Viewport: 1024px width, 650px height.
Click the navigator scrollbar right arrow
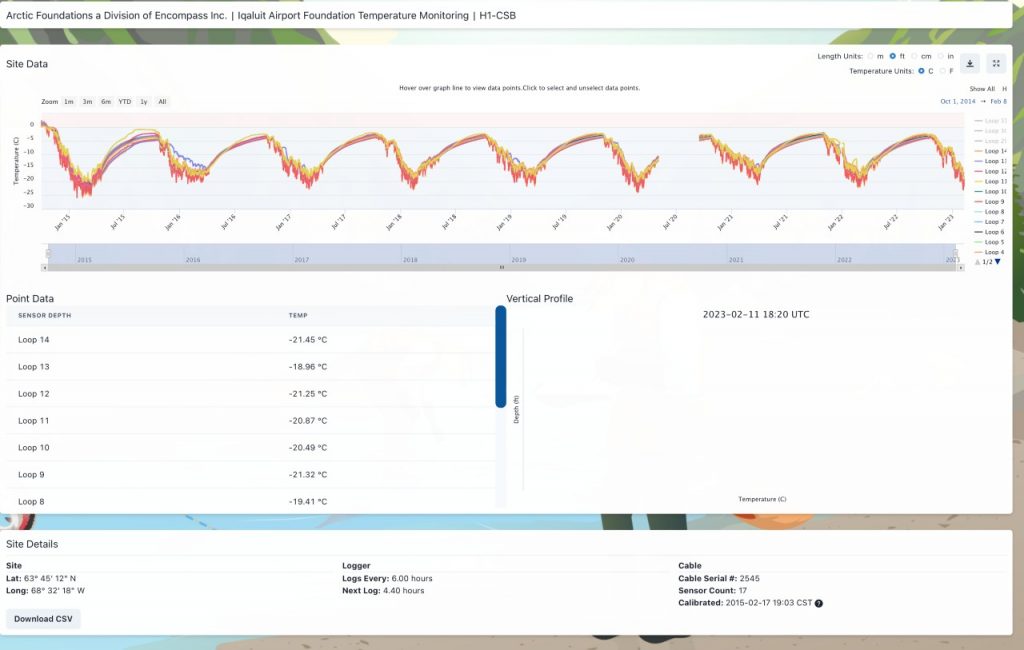960,268
